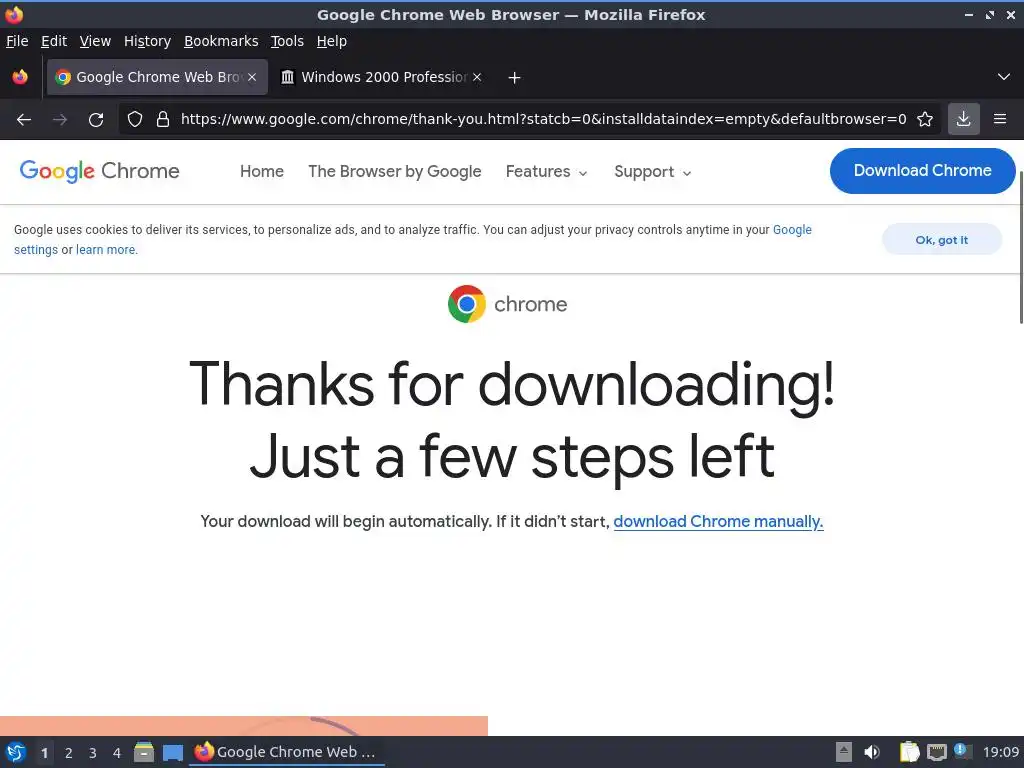
Task: Open the Firefox hamburger menu
Action: [x=1000, y=119]
